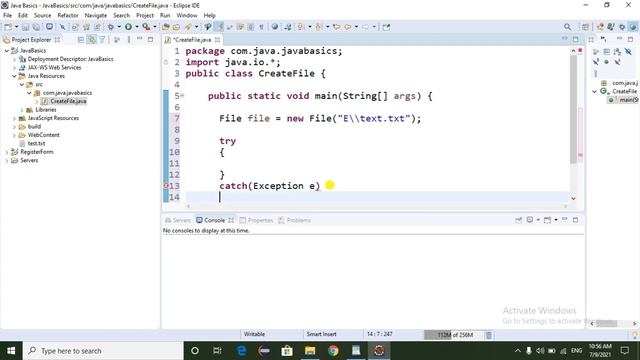Screen dimensions: 640x360
Task: Expand the WebContent folder
Action: tap(14, 135)
